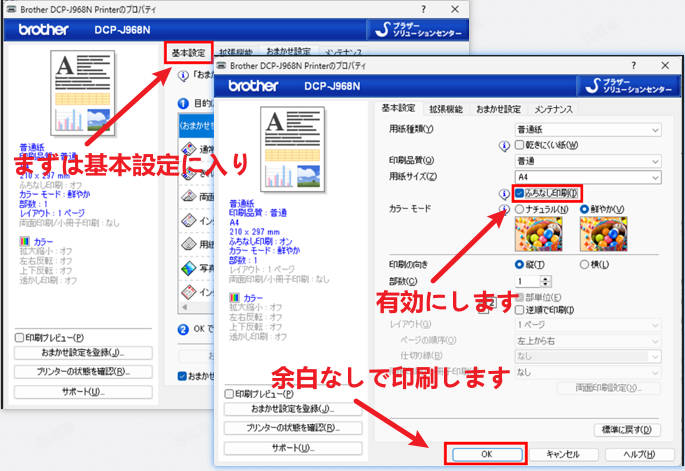Click the カラー rainbow icon in back window summary
This screenshot has width=685, height=471.
pos(24,241)
